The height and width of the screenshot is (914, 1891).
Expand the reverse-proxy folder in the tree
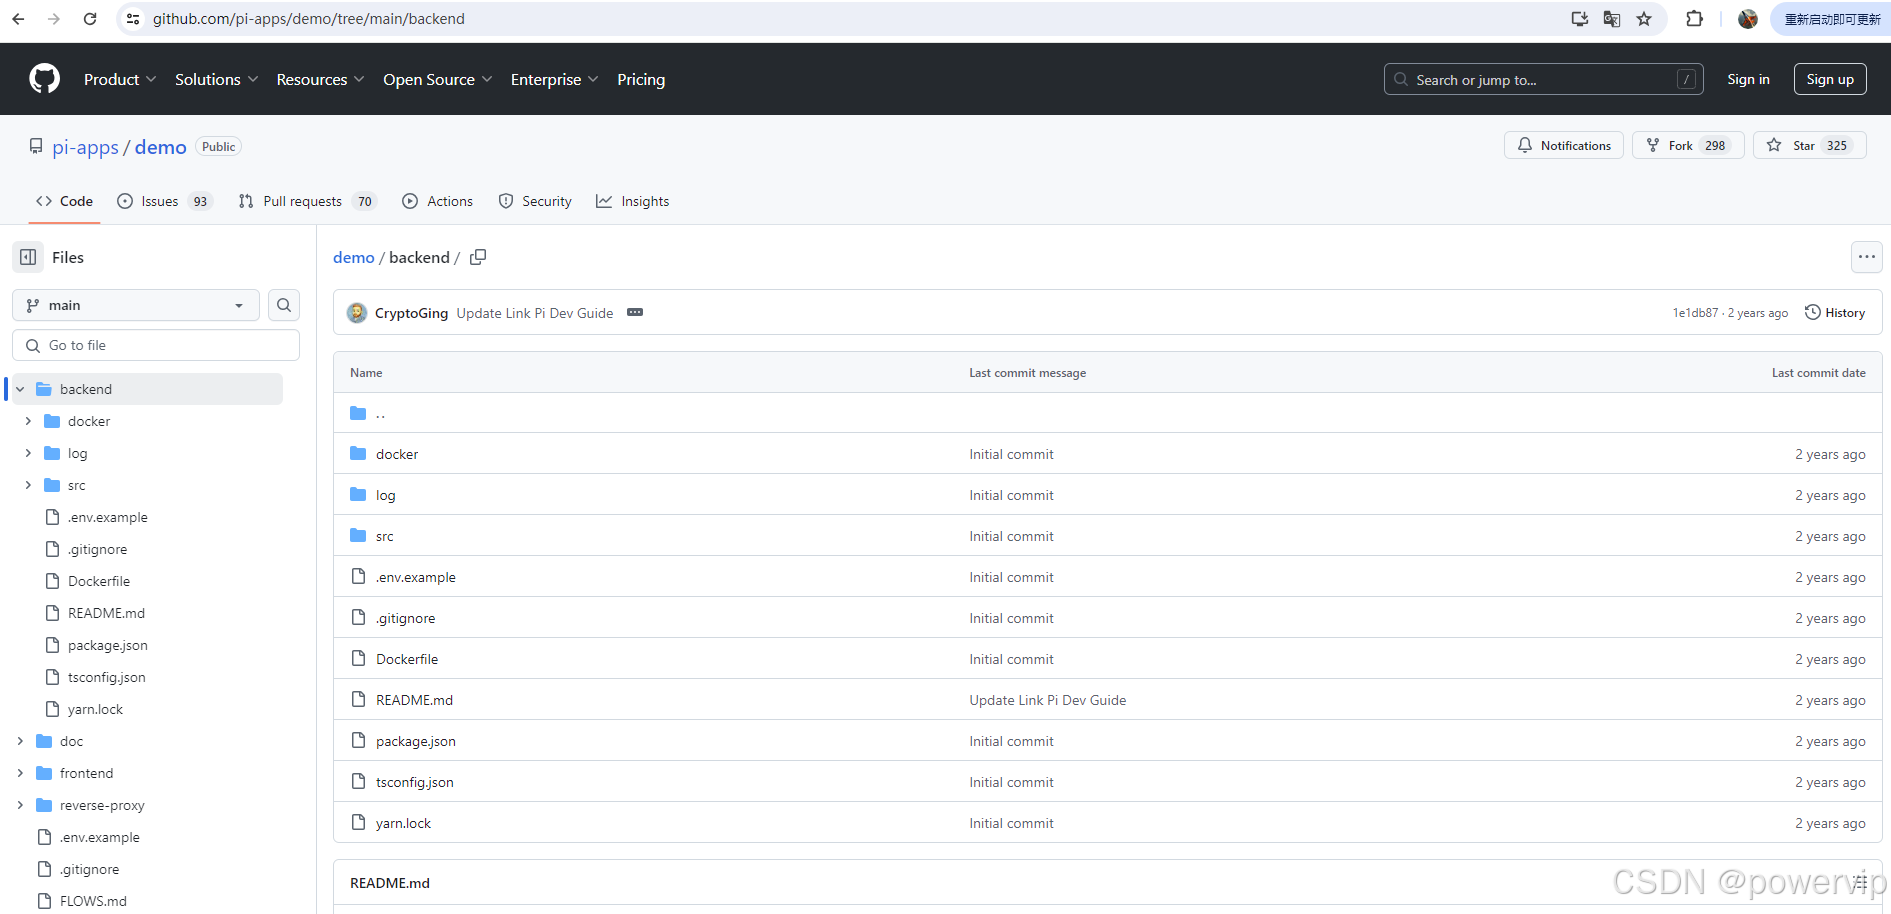(20, 805)
